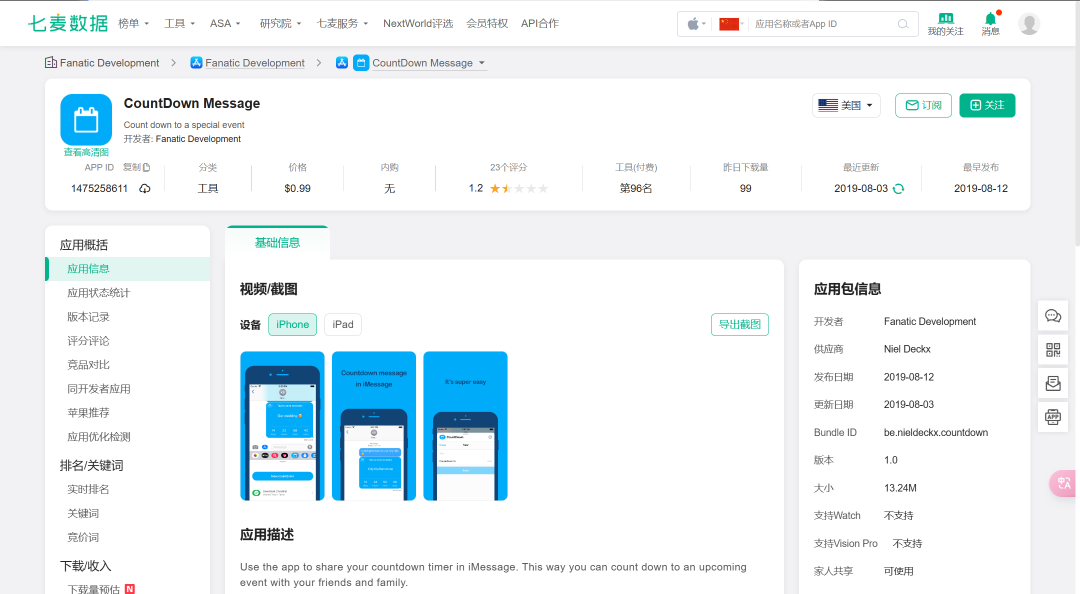Select the 基础信息 tab
Viewport: 1080px width, 594px height.
[278, 243]
